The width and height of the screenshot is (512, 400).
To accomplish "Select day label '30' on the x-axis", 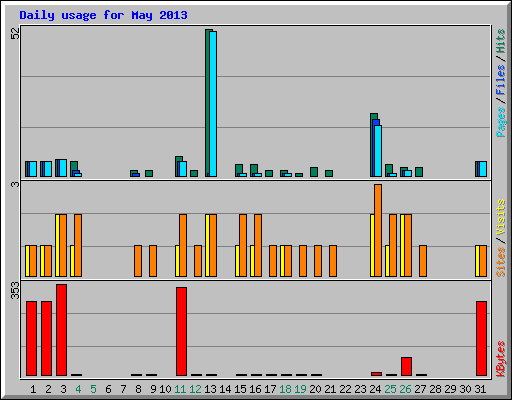I will [x=465, y=389].
